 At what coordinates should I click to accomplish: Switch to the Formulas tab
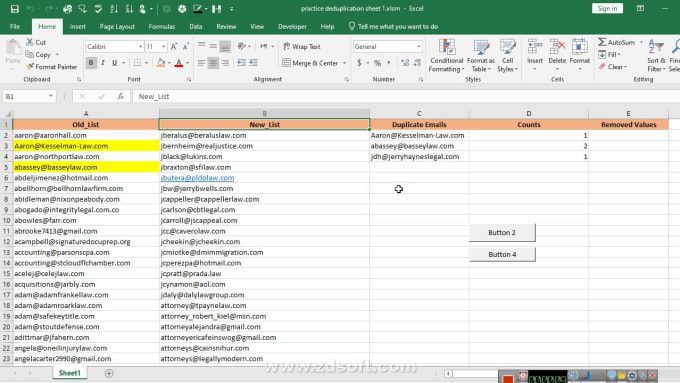click(162, 26)
